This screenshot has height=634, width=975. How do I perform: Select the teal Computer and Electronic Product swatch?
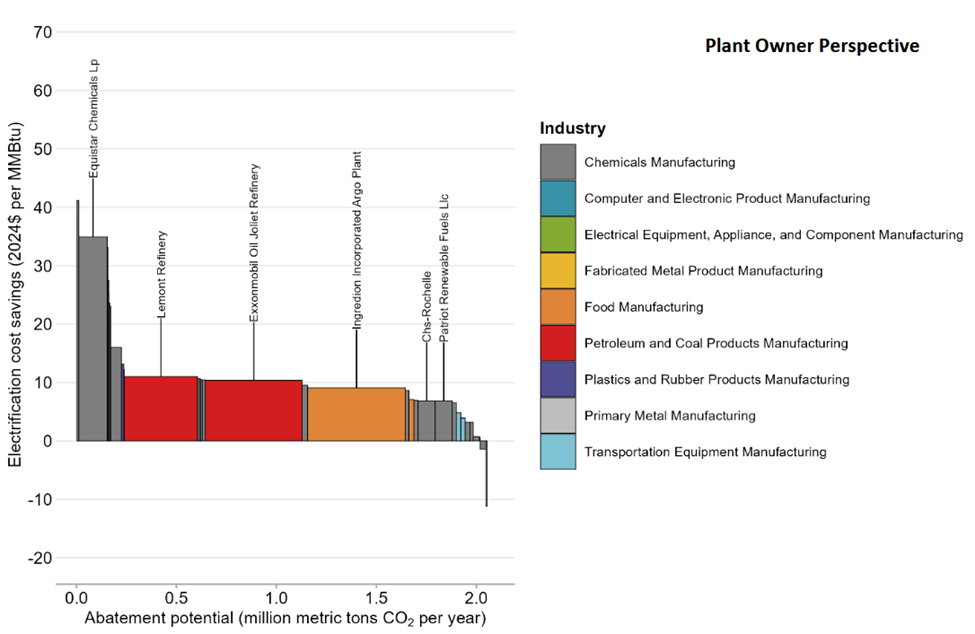557,198
